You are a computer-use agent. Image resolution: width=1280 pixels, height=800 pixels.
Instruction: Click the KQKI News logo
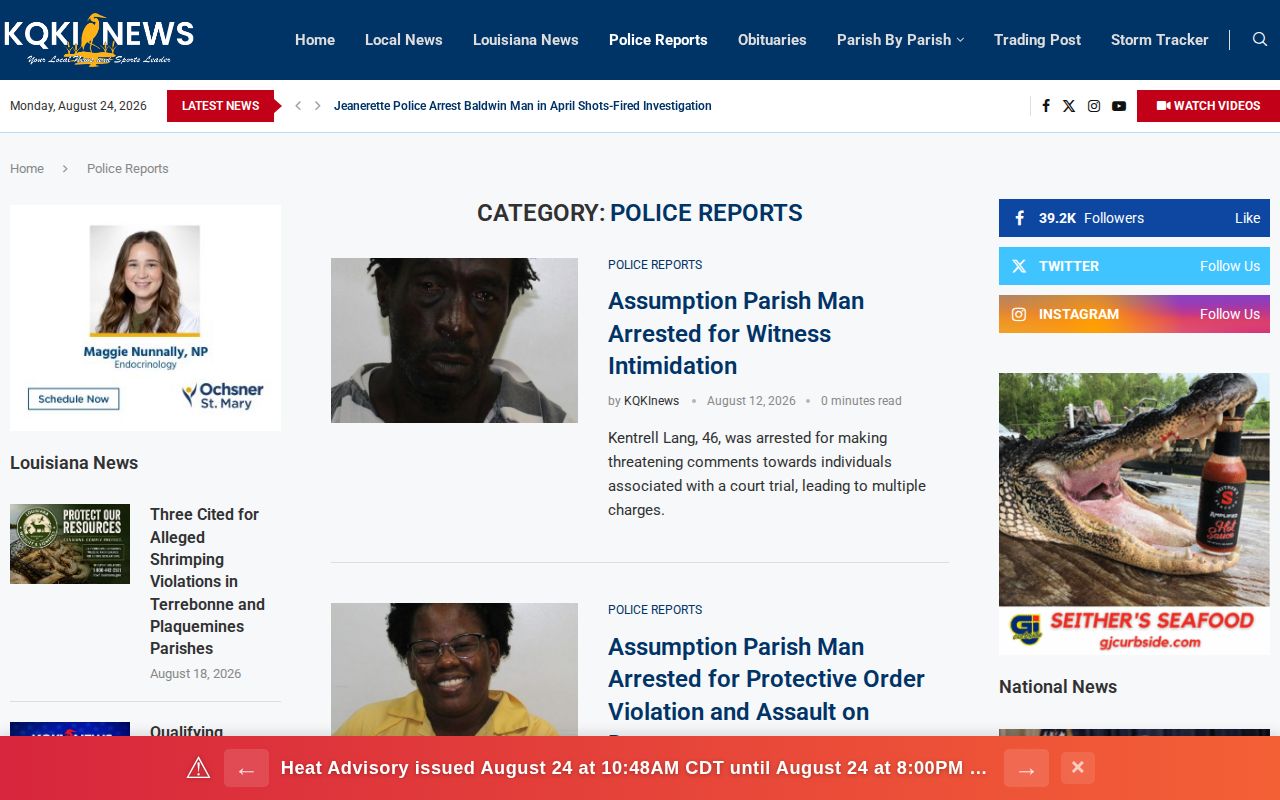click(x=98, y=40)
